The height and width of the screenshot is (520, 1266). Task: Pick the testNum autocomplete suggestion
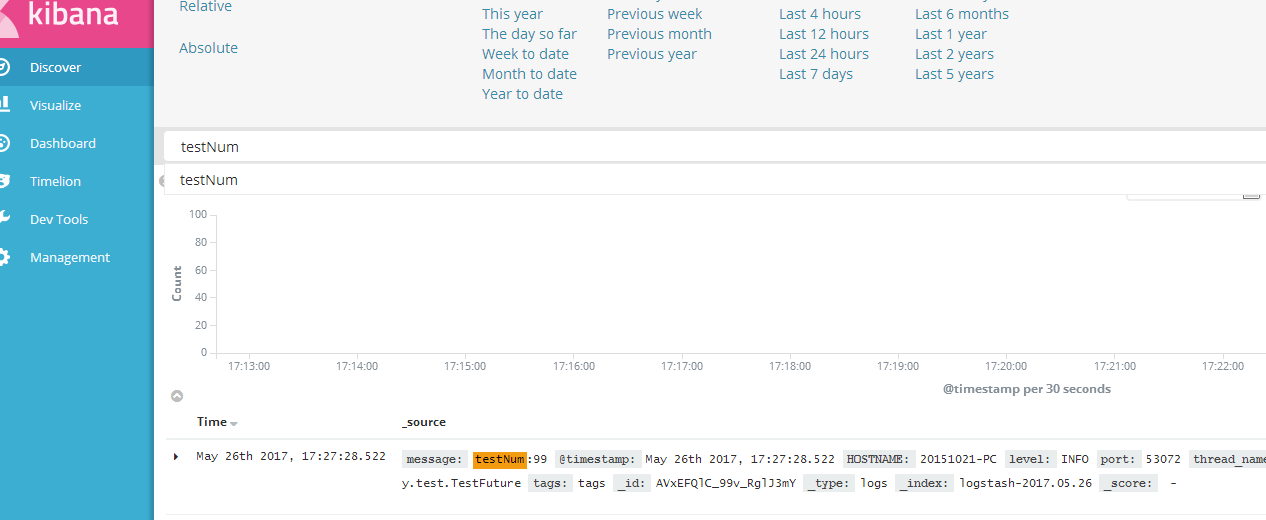715,180
